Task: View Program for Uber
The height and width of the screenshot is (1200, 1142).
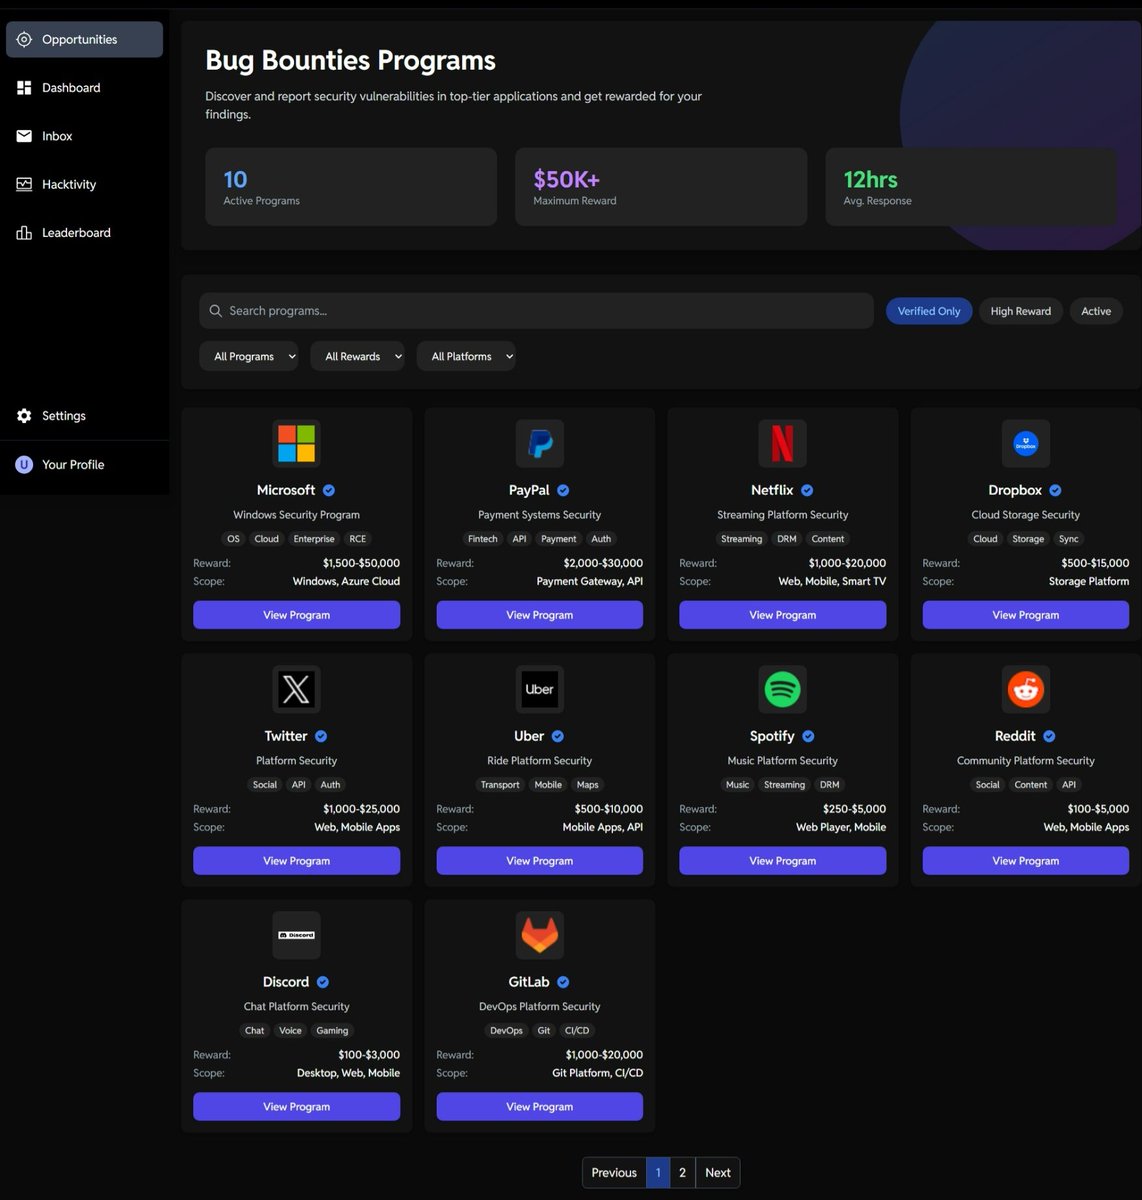Action: tap(540, 861)
